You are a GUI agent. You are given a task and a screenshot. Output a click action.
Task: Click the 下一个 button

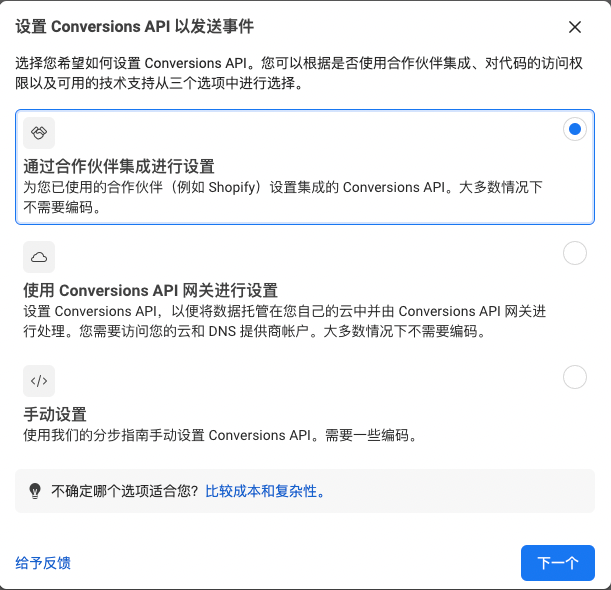point(558,563)
